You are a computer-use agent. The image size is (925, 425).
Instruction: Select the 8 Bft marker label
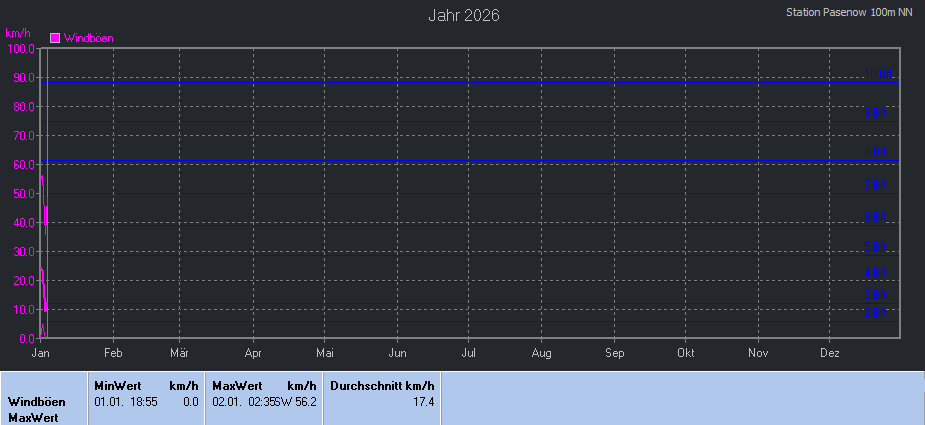click(x=877, y=152)
